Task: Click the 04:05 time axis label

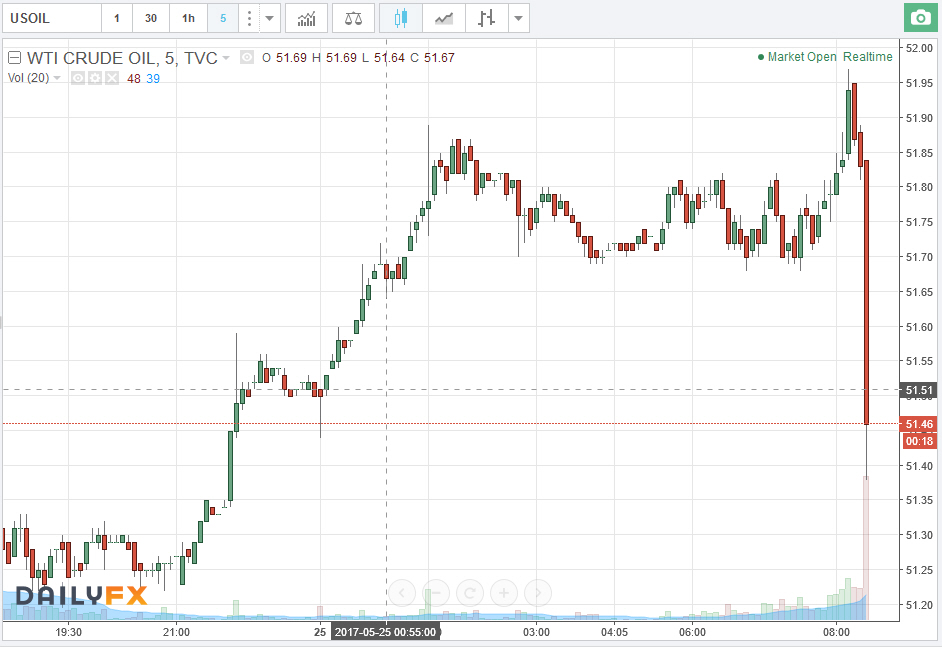Action: (x=614, y=632)
